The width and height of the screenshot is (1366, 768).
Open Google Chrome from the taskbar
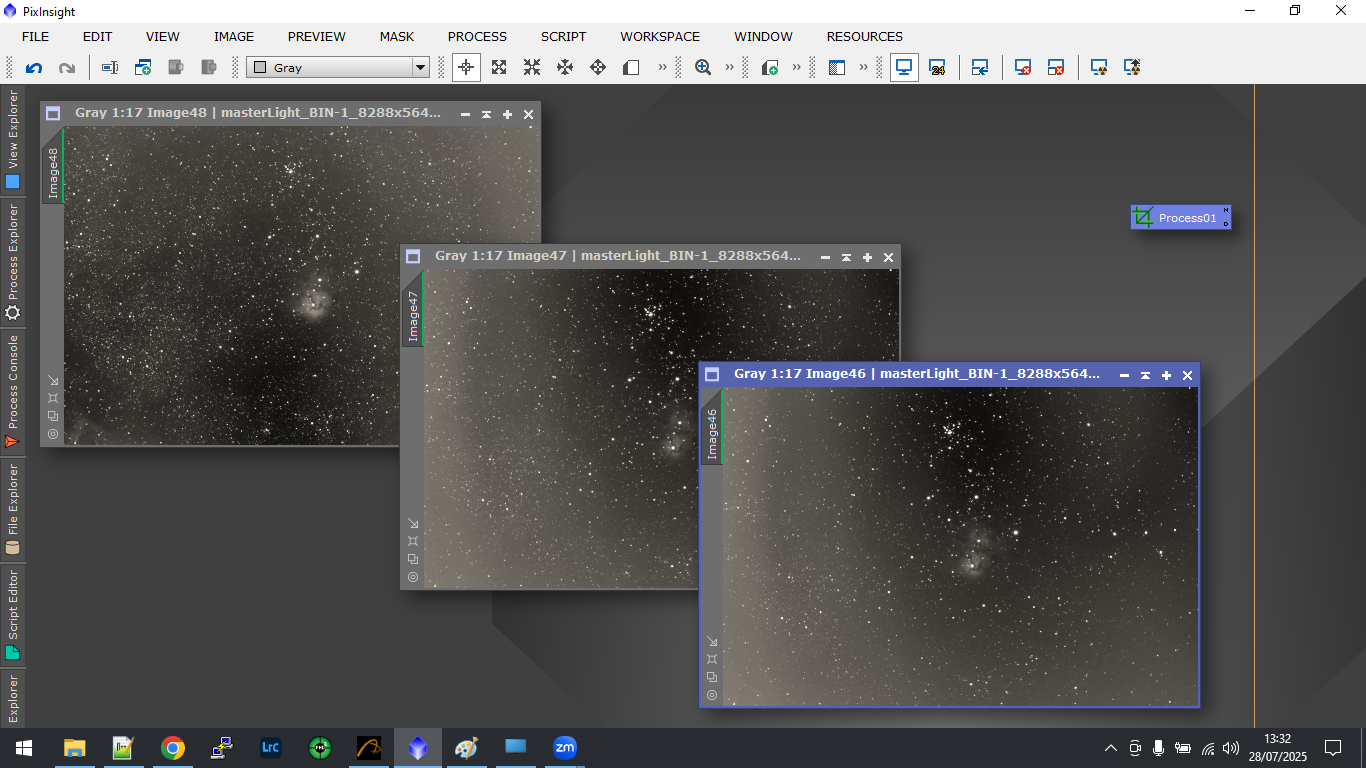tap(173, 748)
